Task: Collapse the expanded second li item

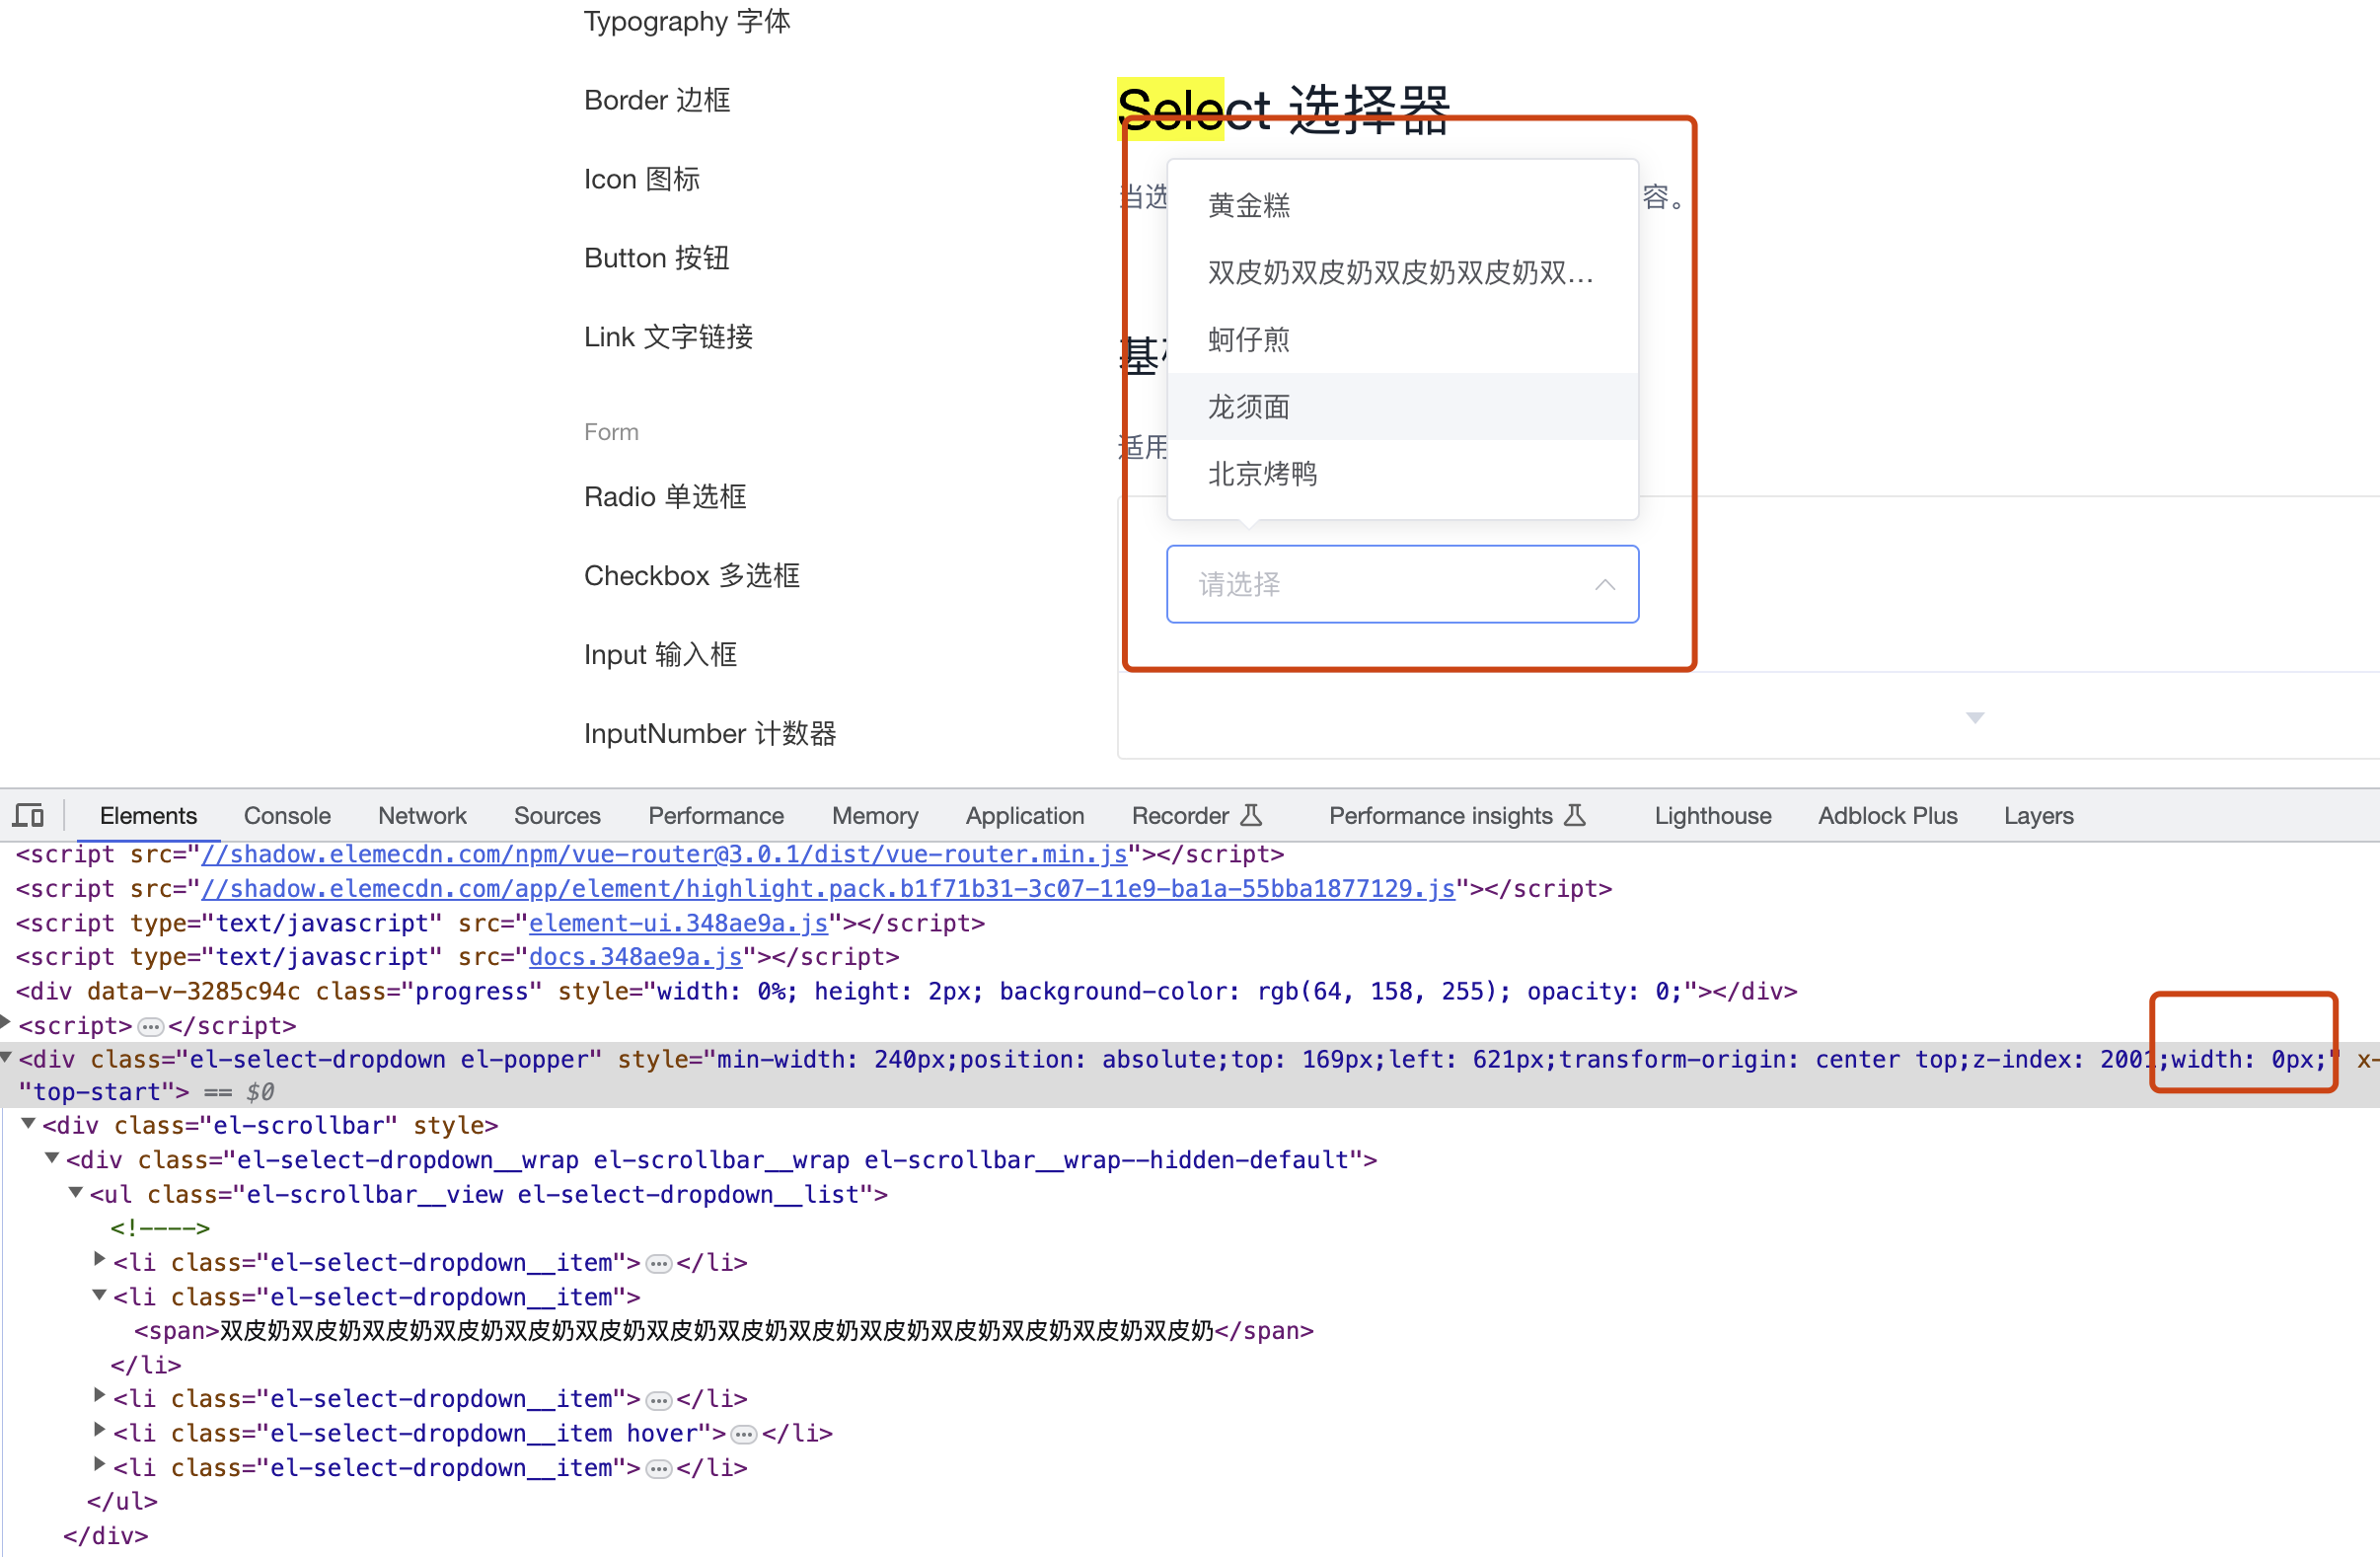Action: pyautogui.click(x=99, y=1294)
